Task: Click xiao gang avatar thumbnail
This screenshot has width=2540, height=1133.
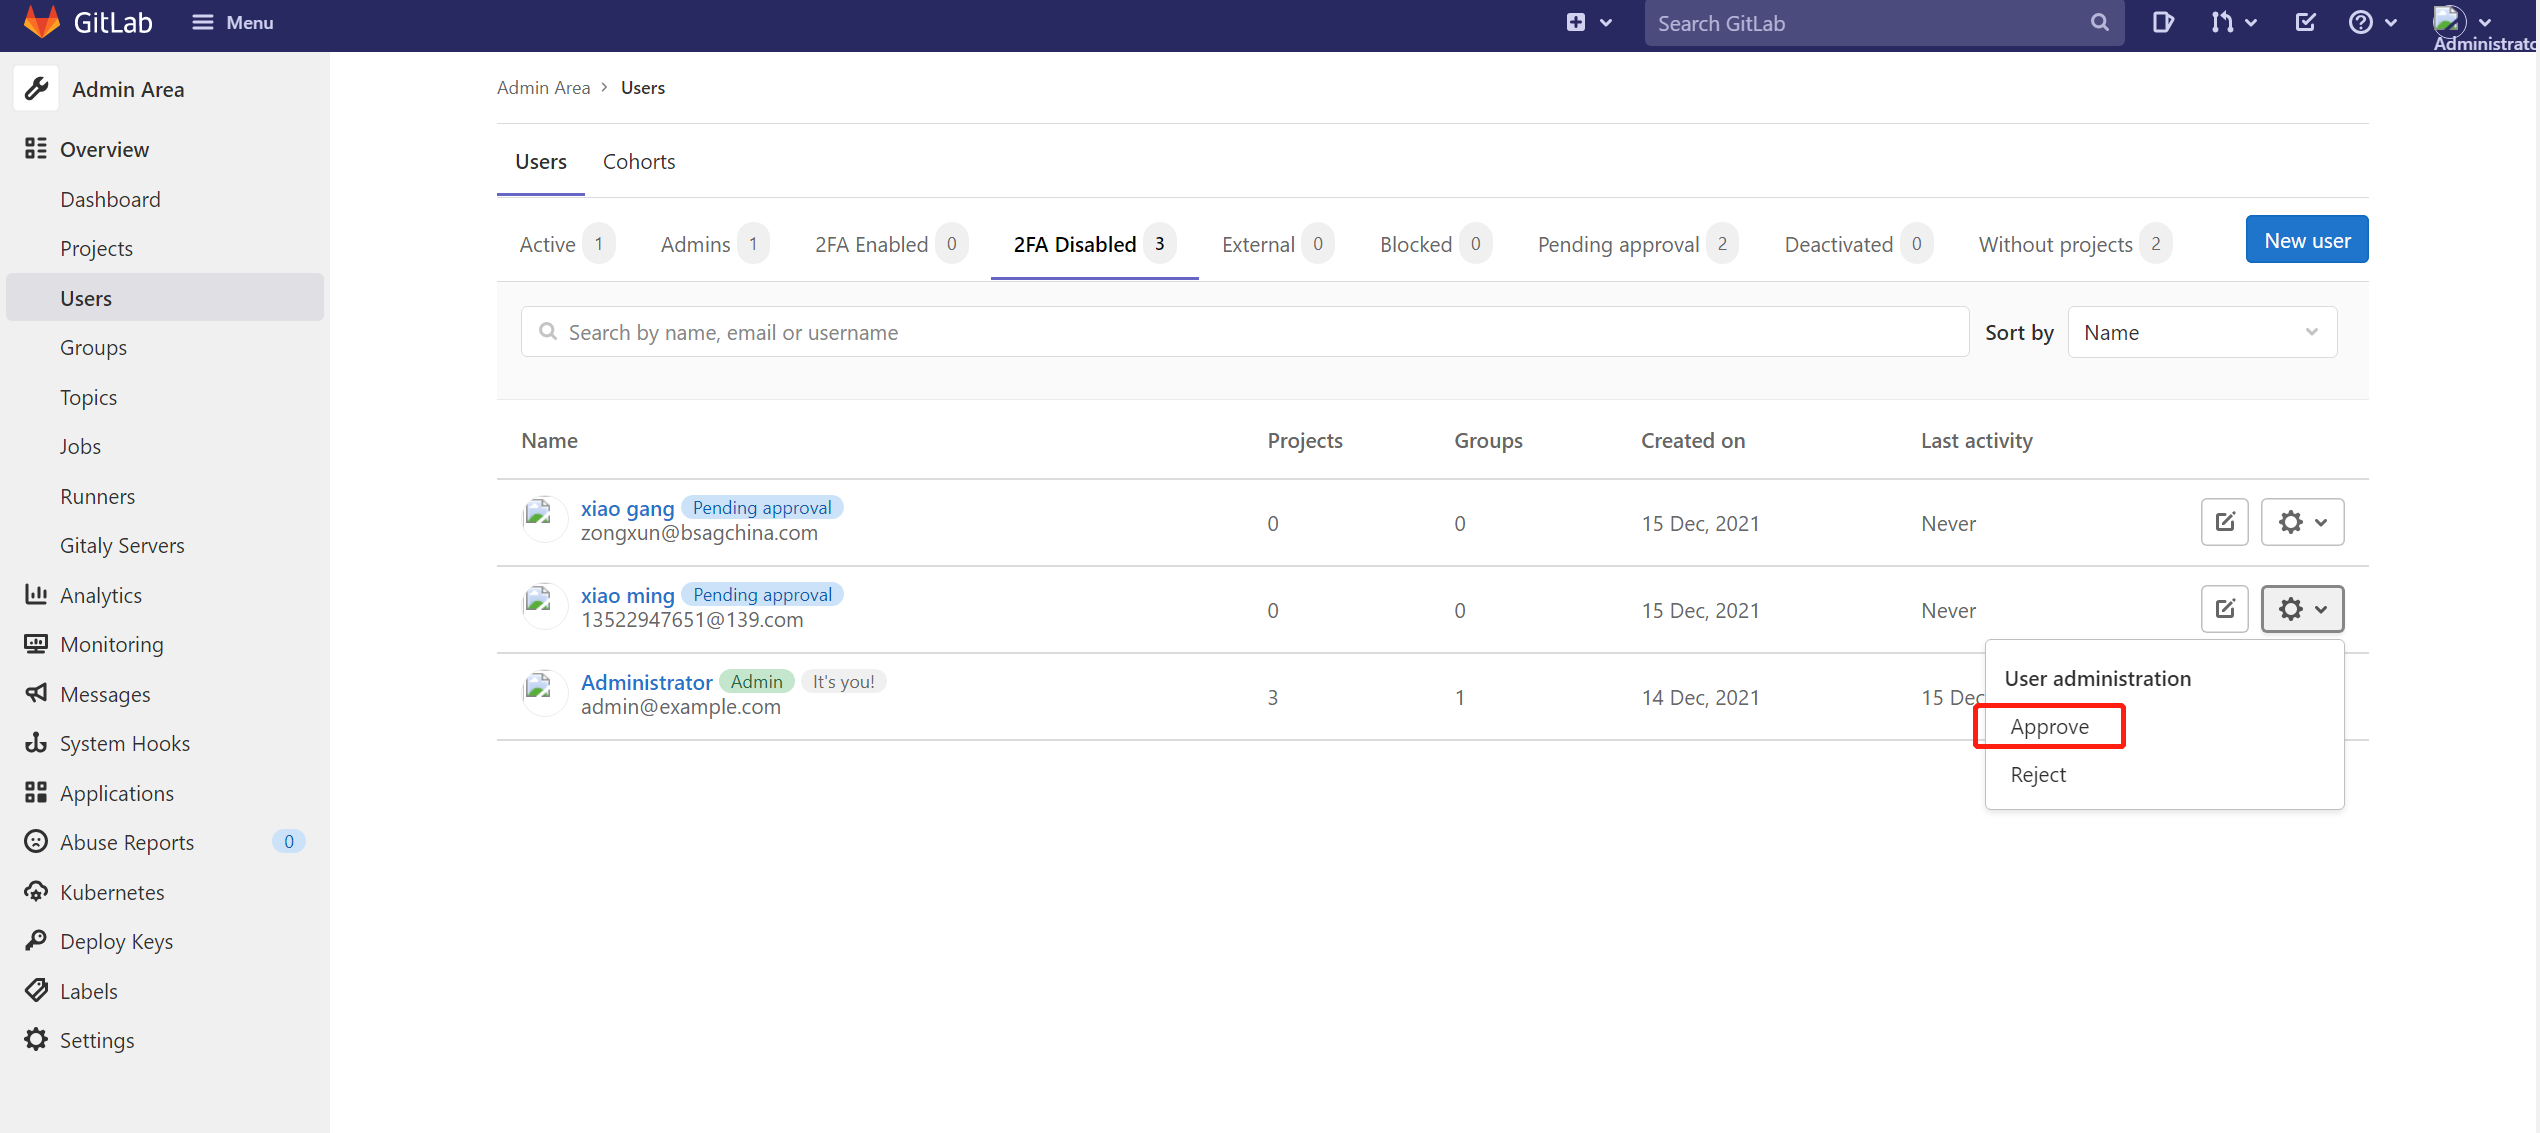Action: pyautogui.click(x=544, y=520)
